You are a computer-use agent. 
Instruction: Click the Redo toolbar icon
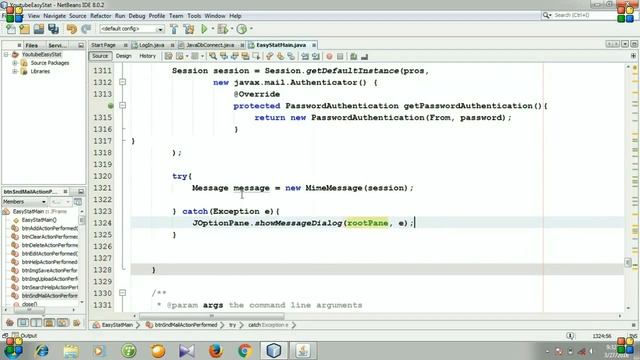tap(86, 29)
